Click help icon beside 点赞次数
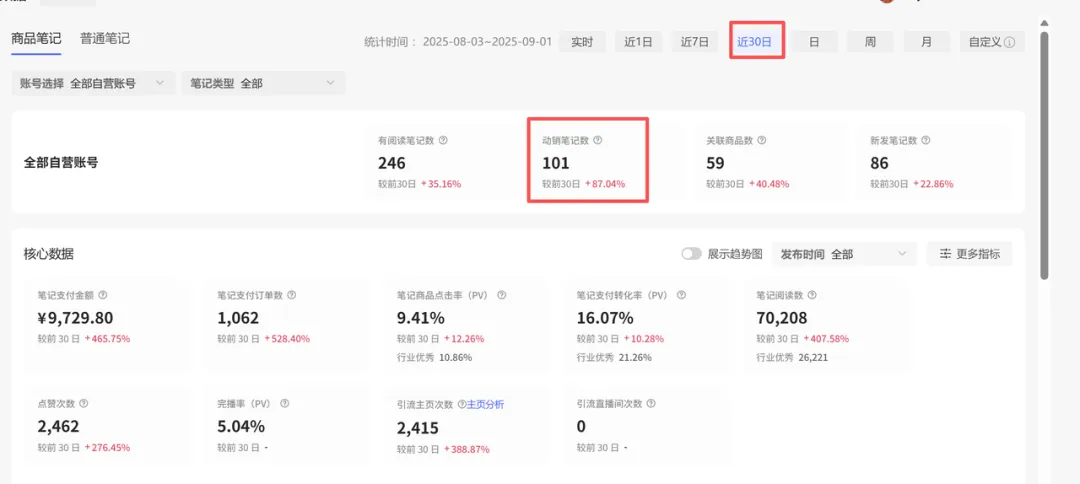 coord(84,404)
